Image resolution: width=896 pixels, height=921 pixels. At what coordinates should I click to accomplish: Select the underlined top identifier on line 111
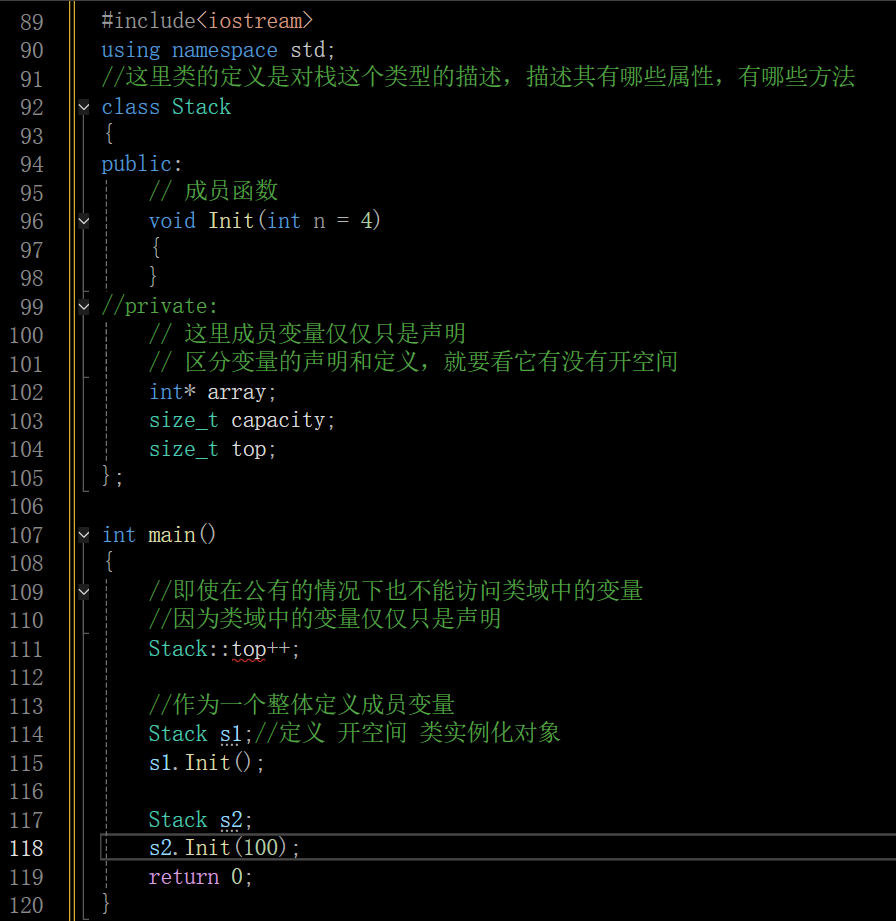(x=249, y=649)
